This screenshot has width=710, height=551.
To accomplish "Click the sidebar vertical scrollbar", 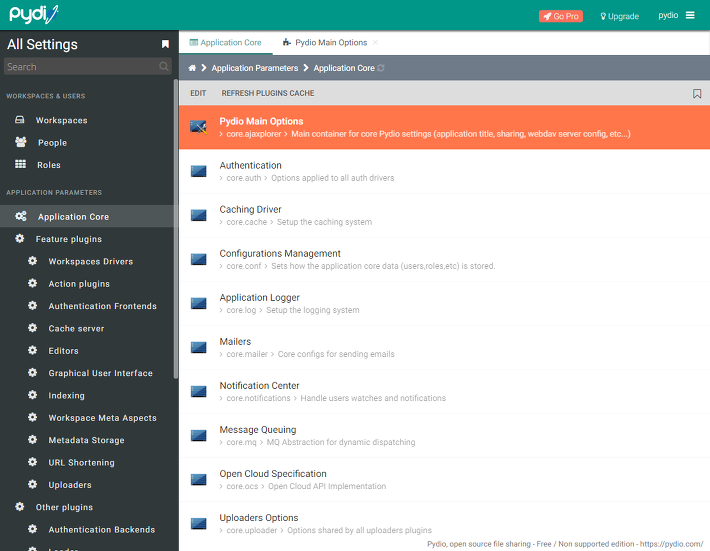I will coord(176,229).
